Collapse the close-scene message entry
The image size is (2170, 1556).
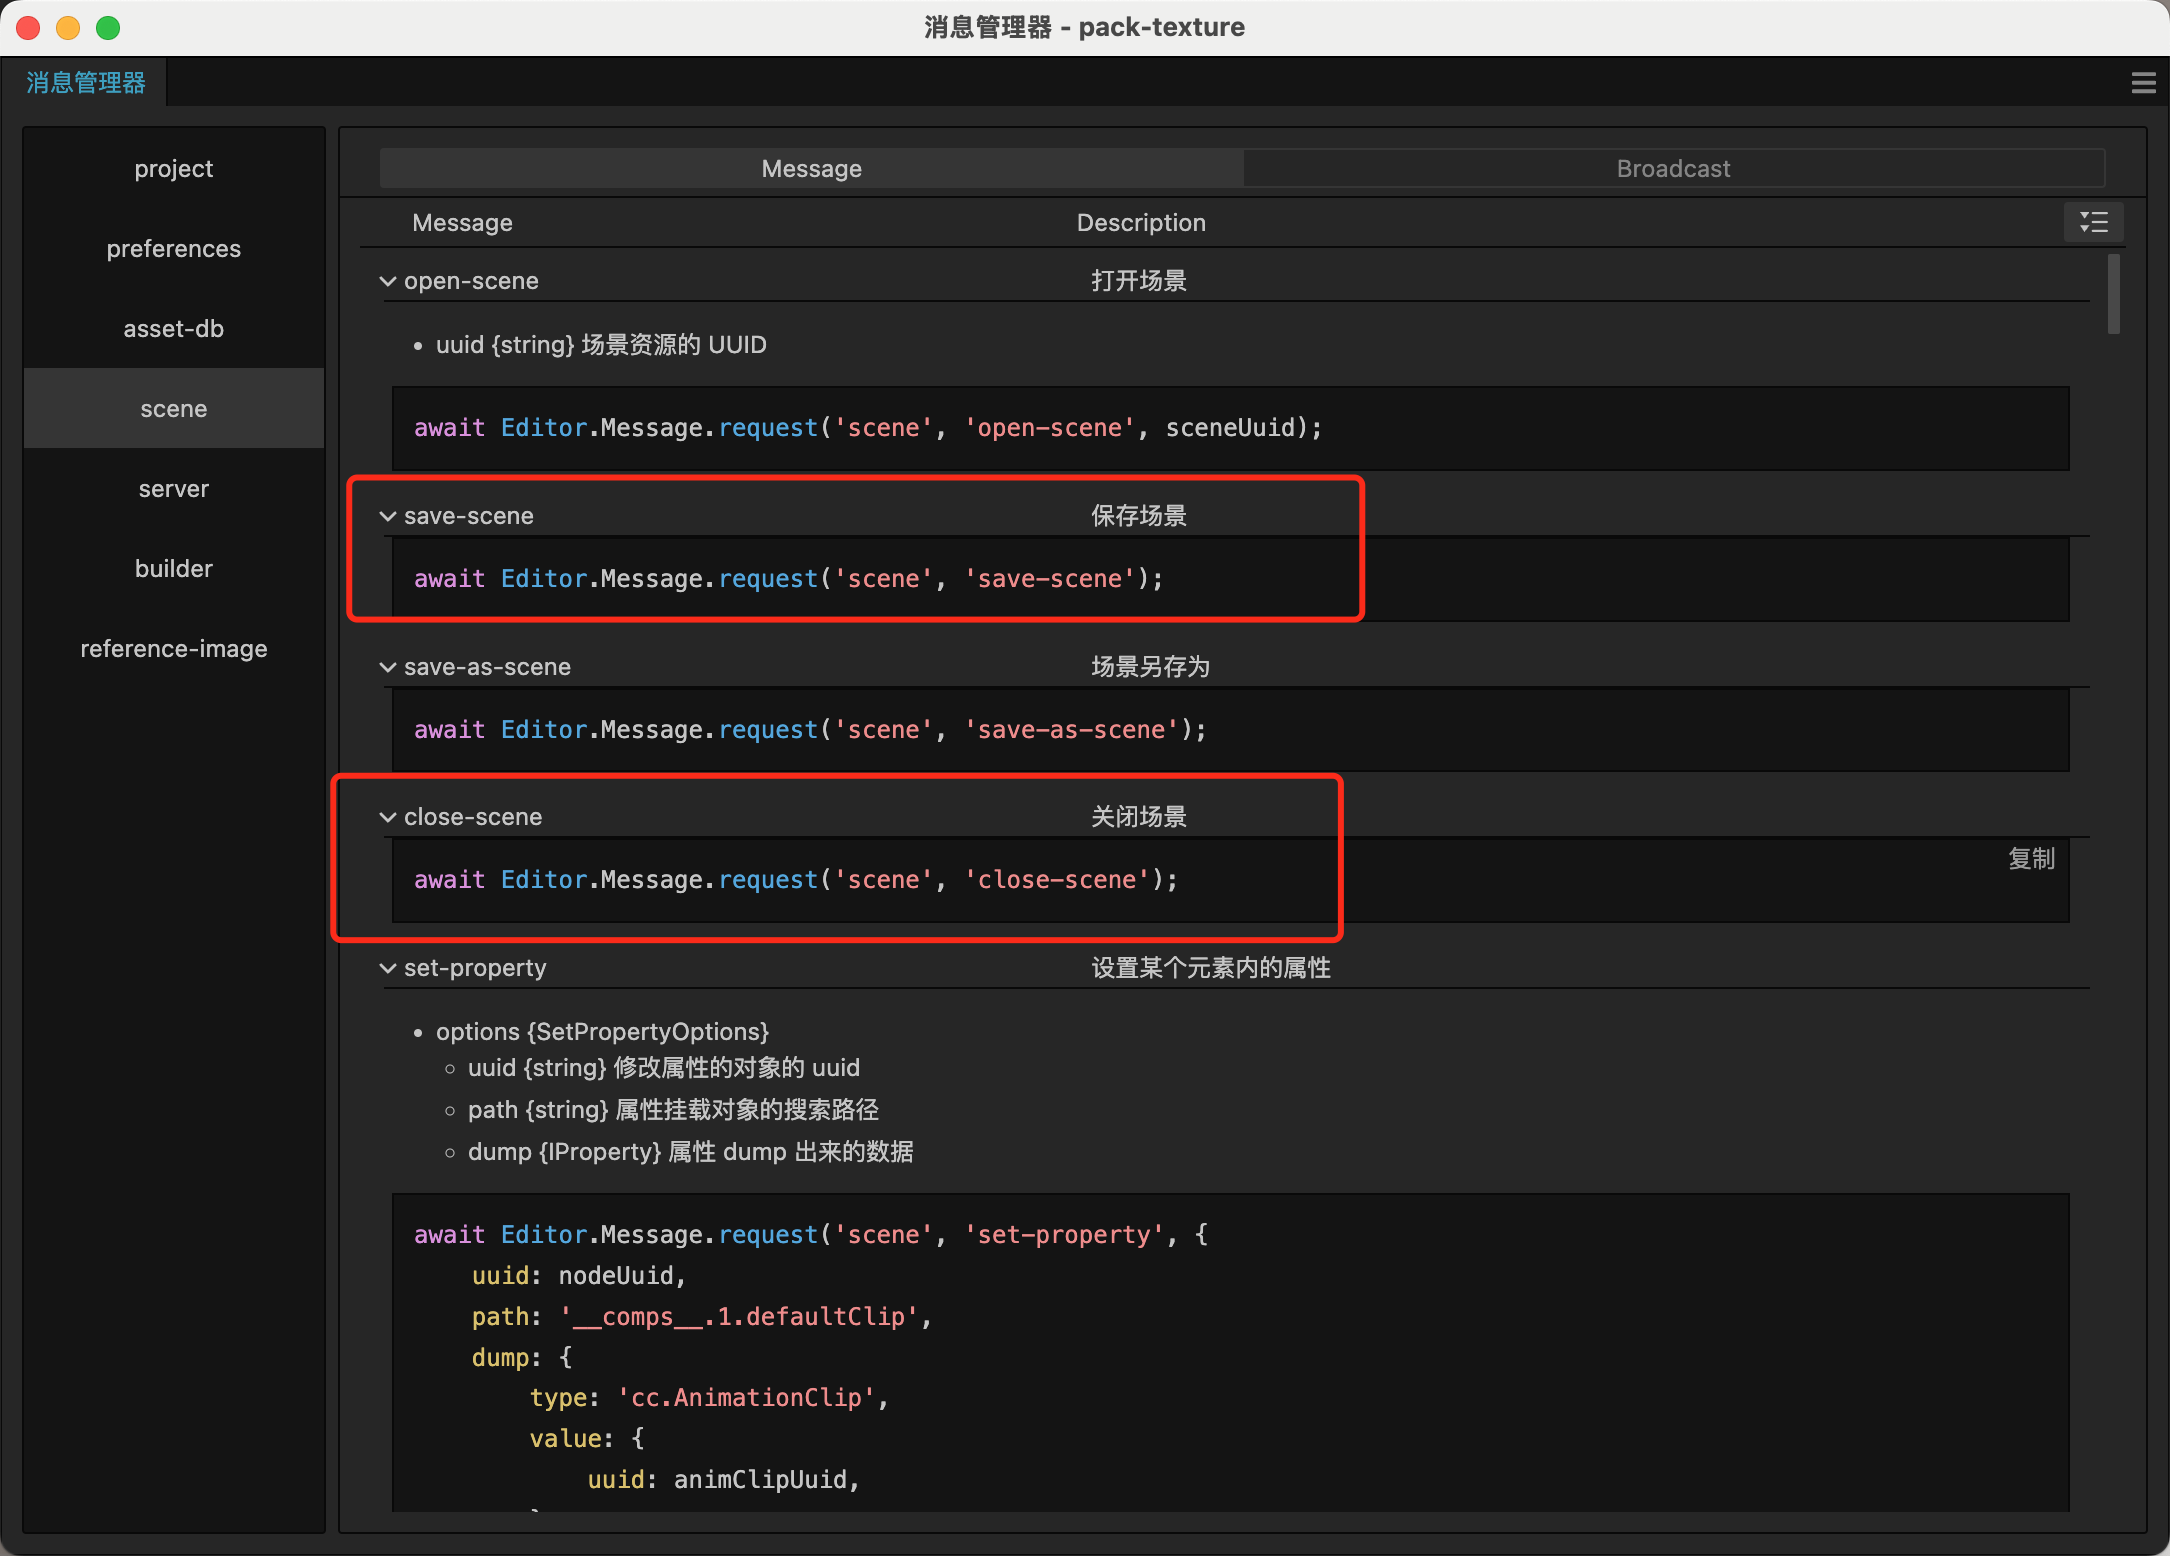pyautogui.click(x=388, y=818)
